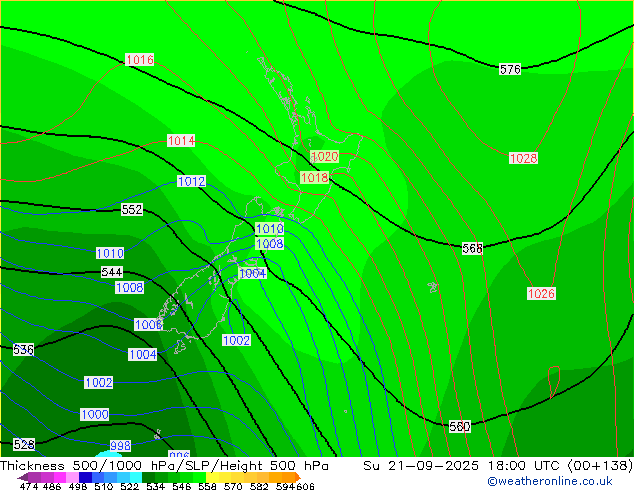Click the 1008 label just below the 544 label
This screenshot has width=634, height=490.
pos(129,288)
